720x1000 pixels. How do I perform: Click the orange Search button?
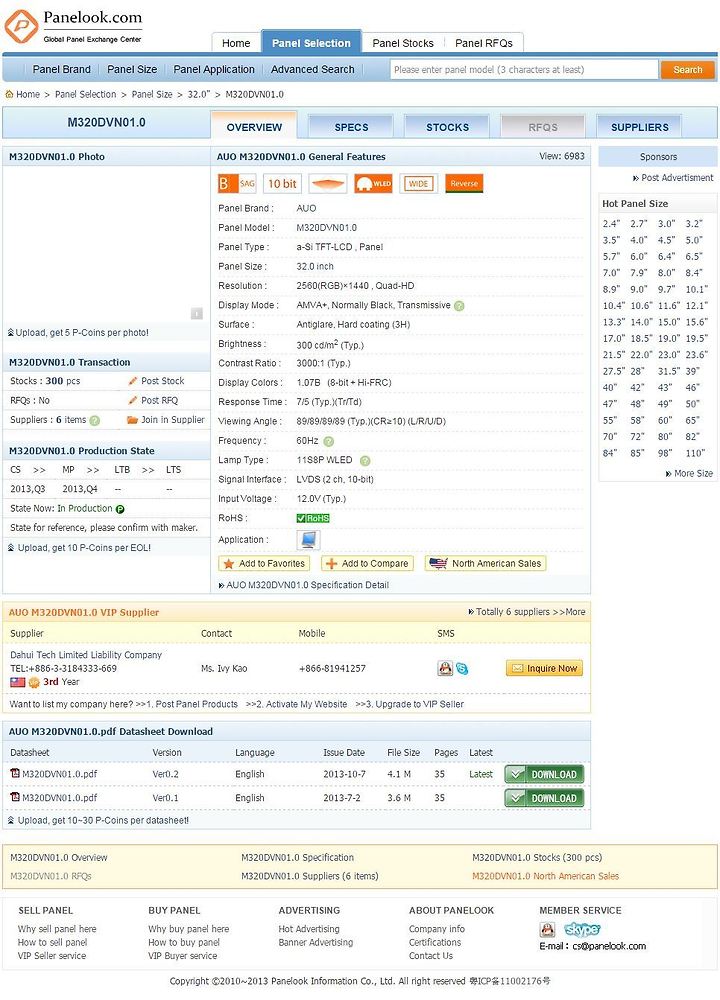[x=687, y=70]
